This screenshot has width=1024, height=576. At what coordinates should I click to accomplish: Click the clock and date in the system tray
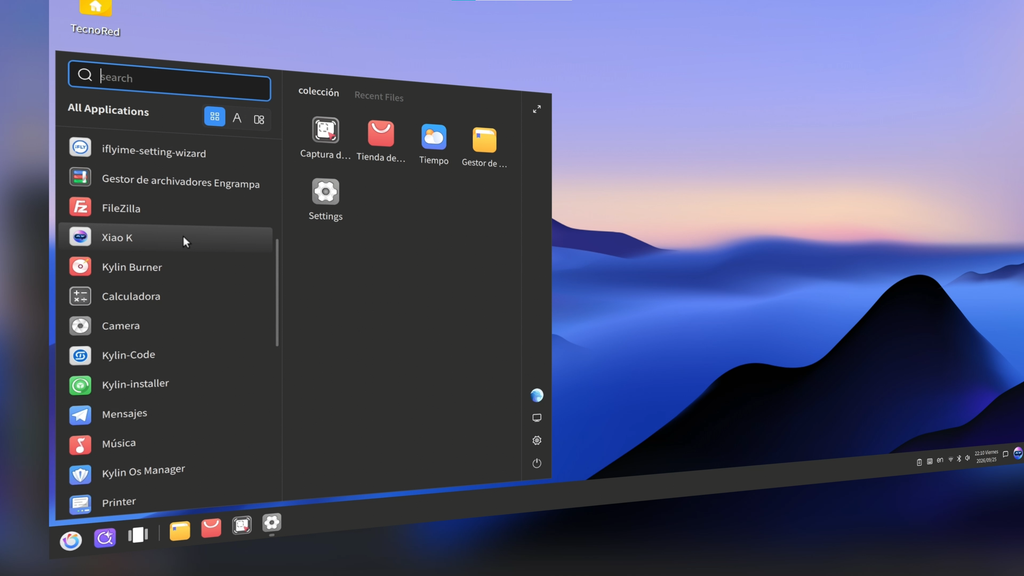(x=986, y=456)
